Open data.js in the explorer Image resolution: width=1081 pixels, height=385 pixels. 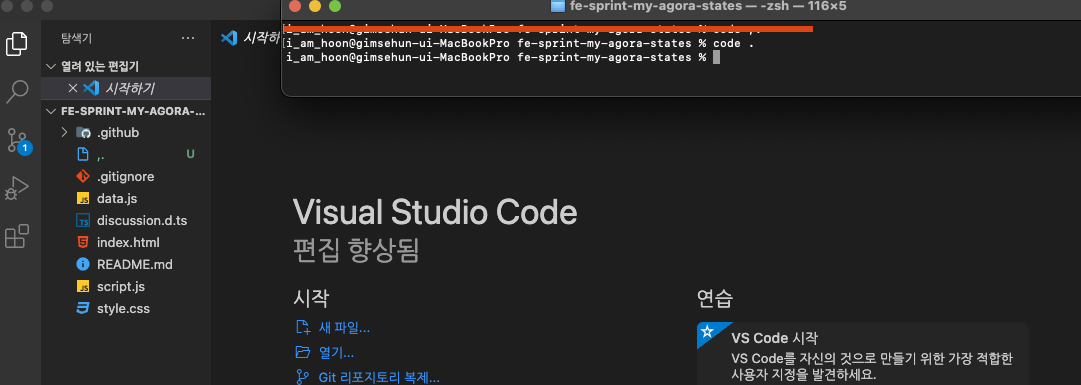(126, 199)
